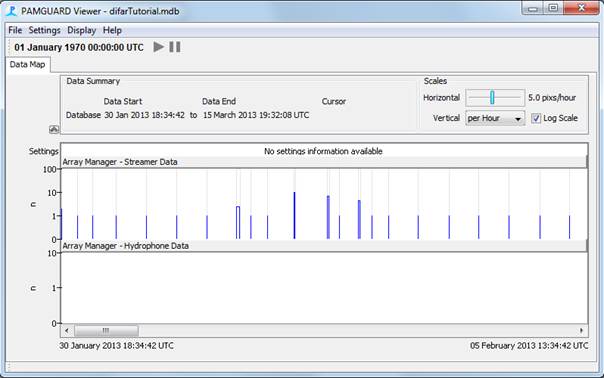Screen dimensions: 604x378
Task: Click the right arrow of the horizontal scrollbar
Action: [581, 331]
